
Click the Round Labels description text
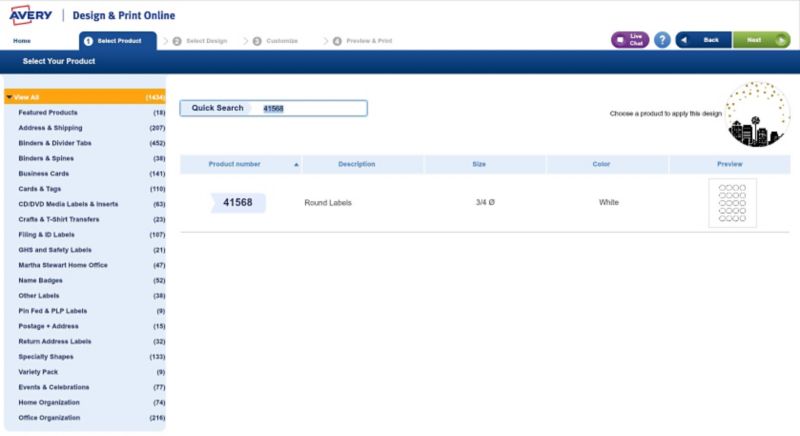328,203
